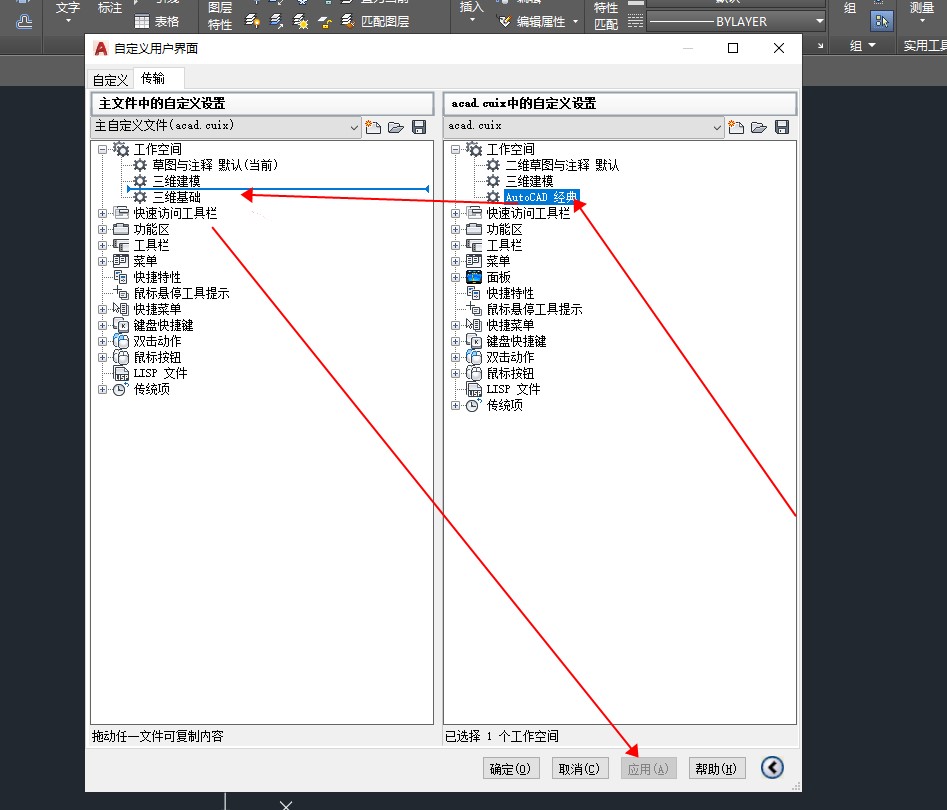
Task: Open file via right panel folder icon
Action: [x=758, y=127]
